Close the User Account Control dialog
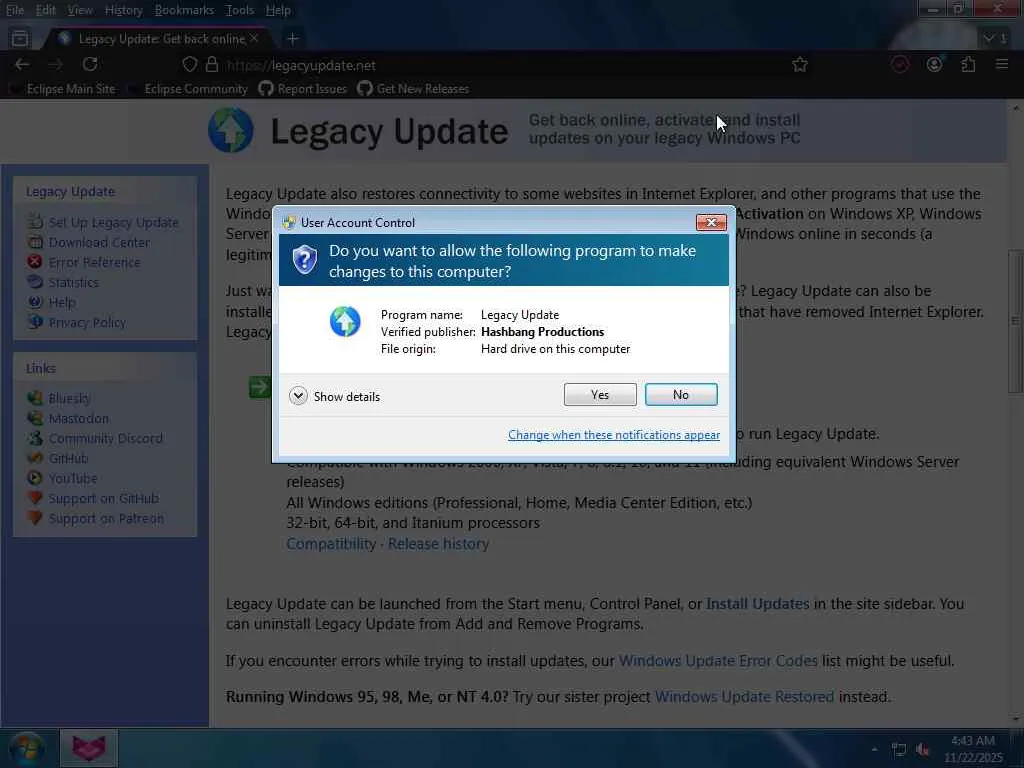Screen dimensions: 1024x768 tap(711, 223)
